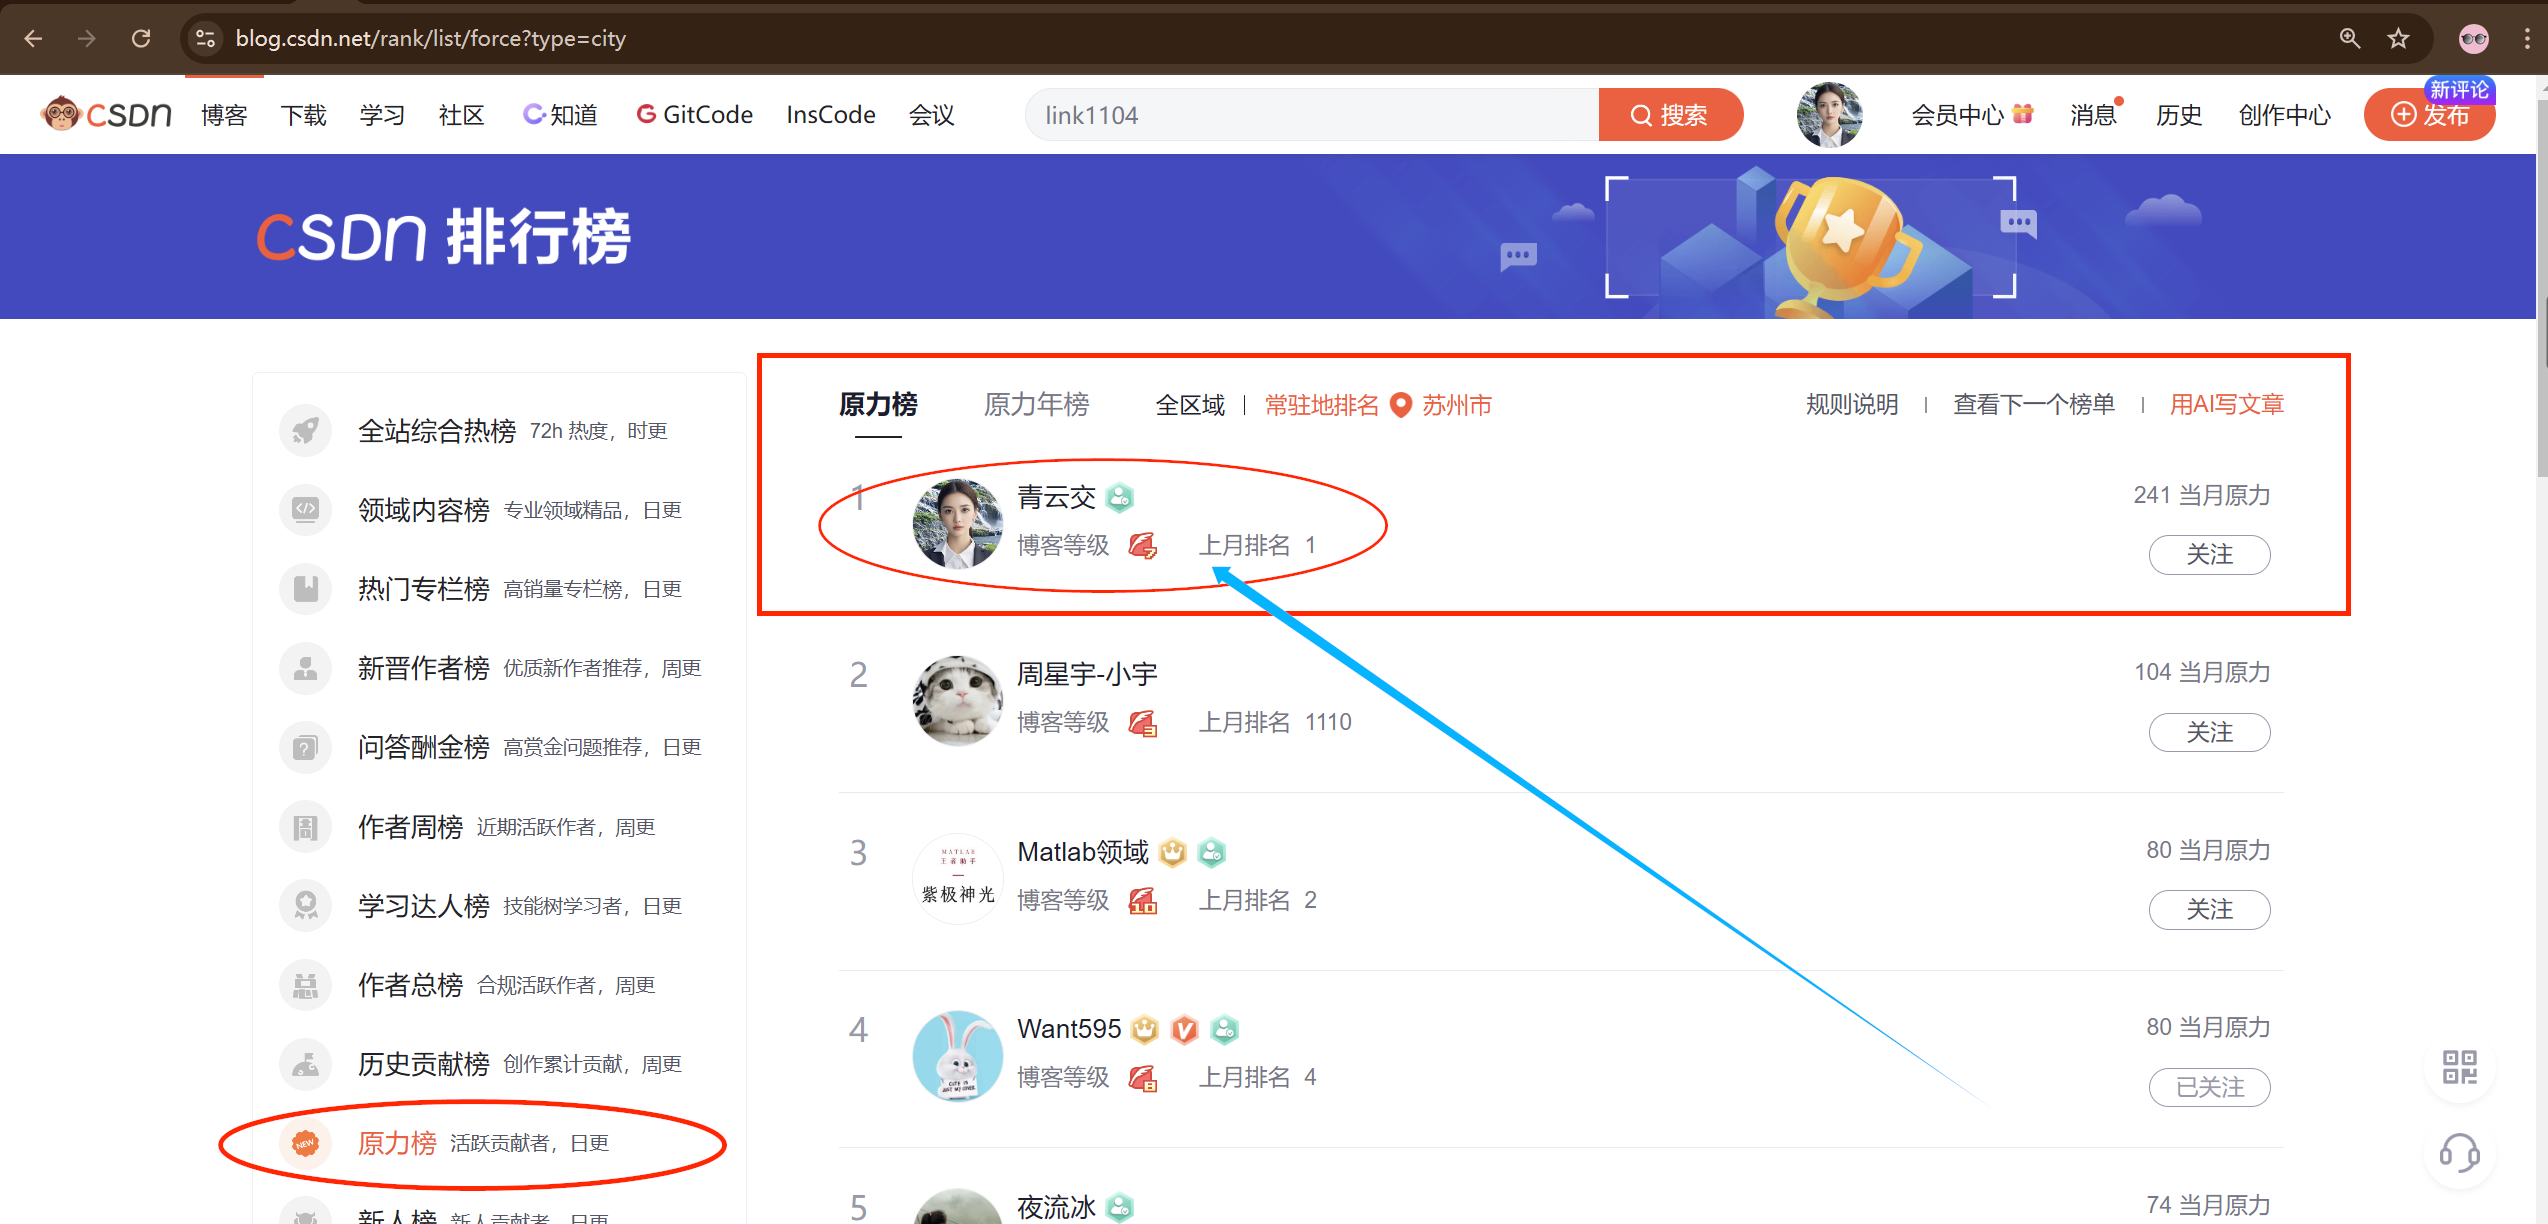Reload the page with the refresh icon
Image resolution: width=2548 pixels, height=1224 pixels.
(141, 38)
